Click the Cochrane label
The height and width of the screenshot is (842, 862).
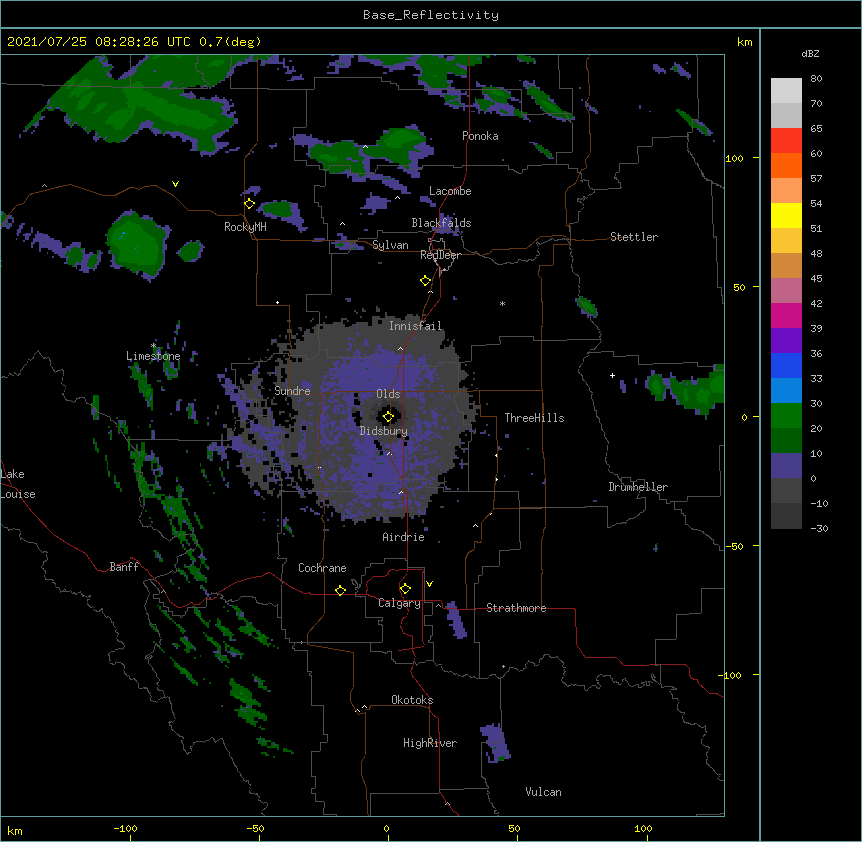tap(322, 568)
